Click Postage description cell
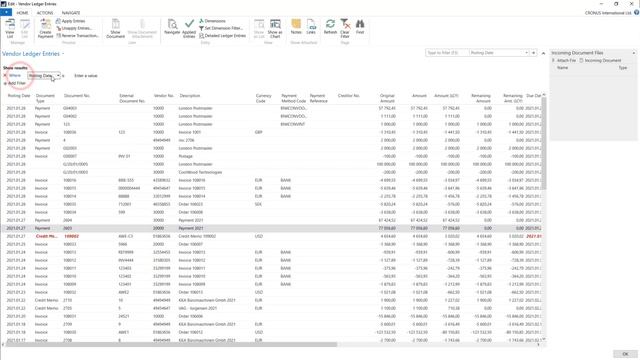This screenshot has width=640, height=360. point(185,156)
